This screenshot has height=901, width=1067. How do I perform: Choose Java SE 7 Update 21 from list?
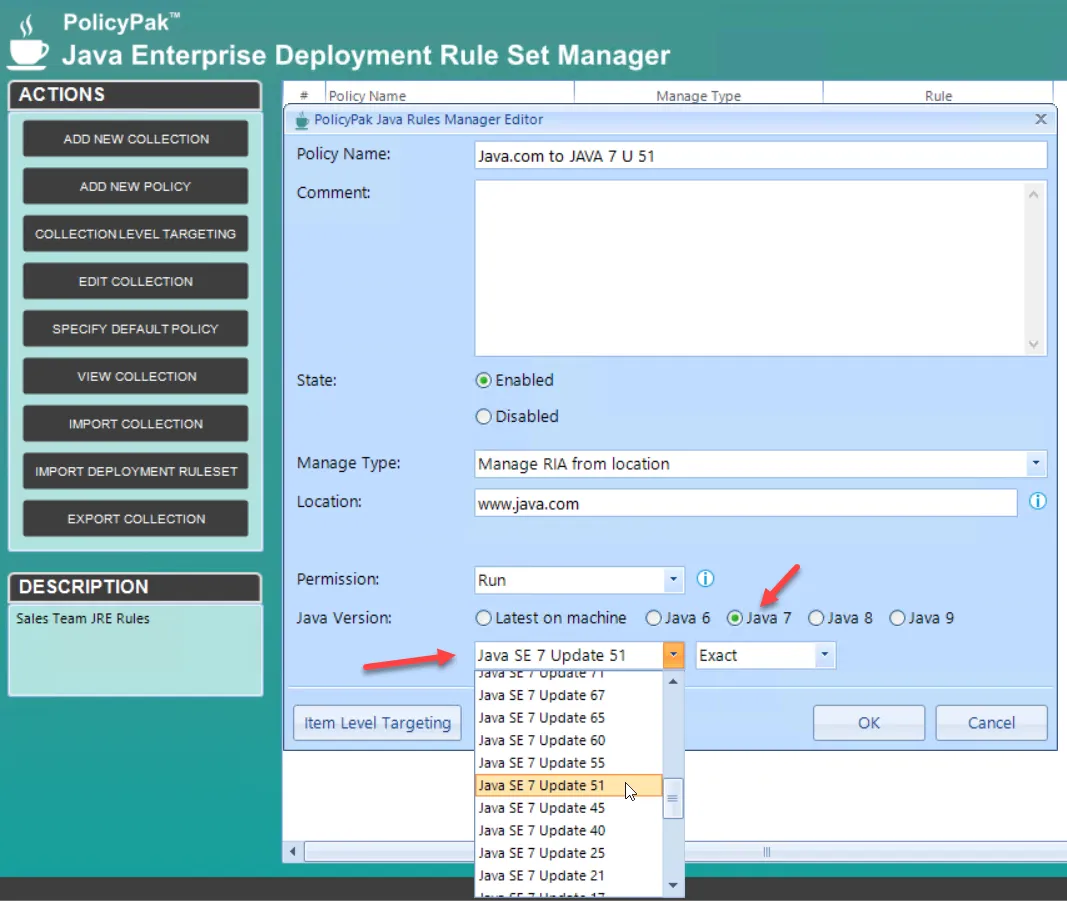[x=568, y=875]
